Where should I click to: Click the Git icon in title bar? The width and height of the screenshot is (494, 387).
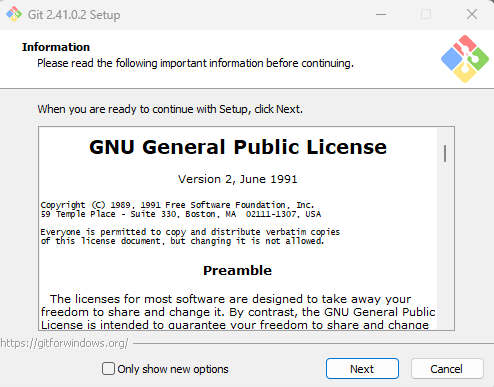click(14, 14)
